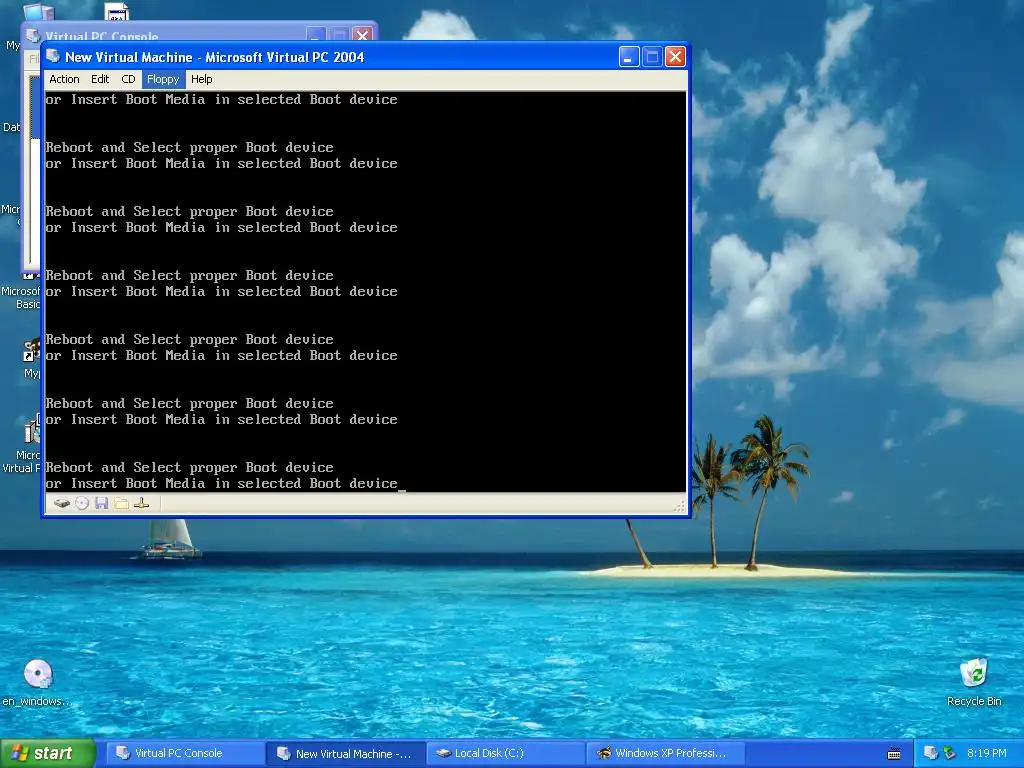This screenshot has height=768, width=1024.
Task: Minimize the Virtual PC Console window
Action: 316,35
